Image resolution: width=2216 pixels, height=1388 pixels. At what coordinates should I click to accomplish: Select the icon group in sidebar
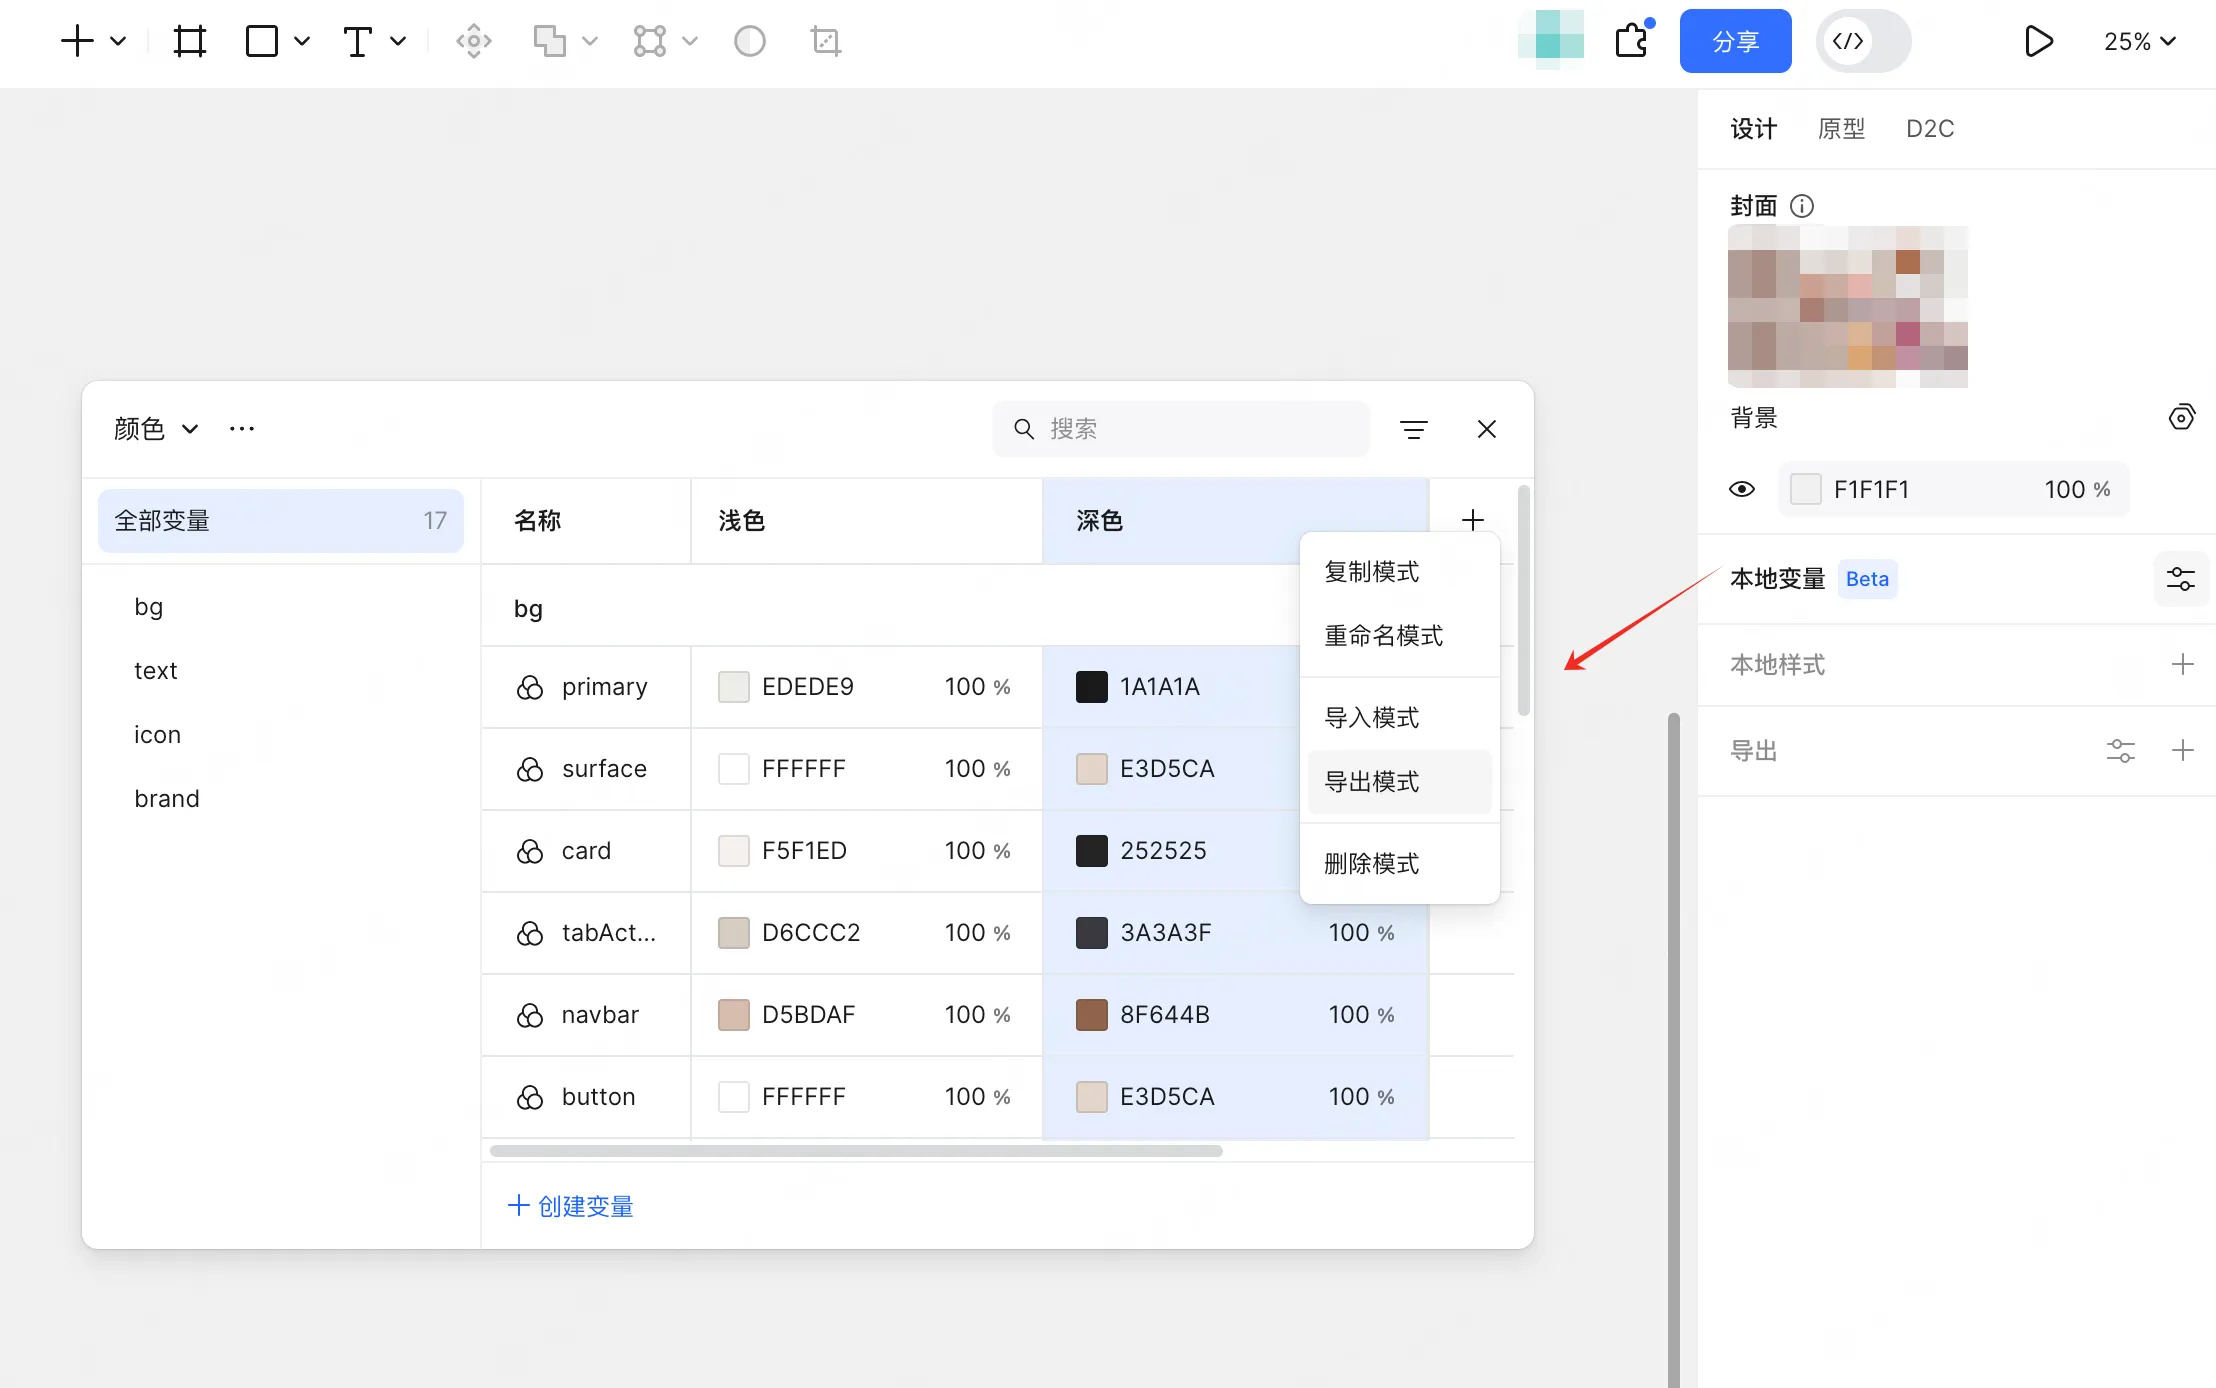[x=158, y=735]
